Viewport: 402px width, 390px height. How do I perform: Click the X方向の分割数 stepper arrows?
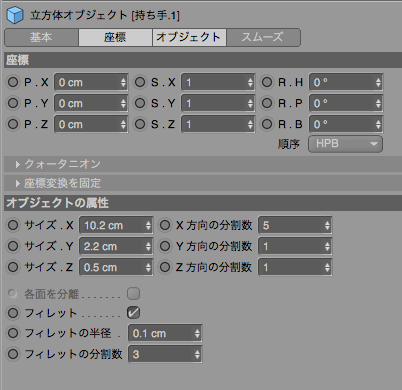327,225
